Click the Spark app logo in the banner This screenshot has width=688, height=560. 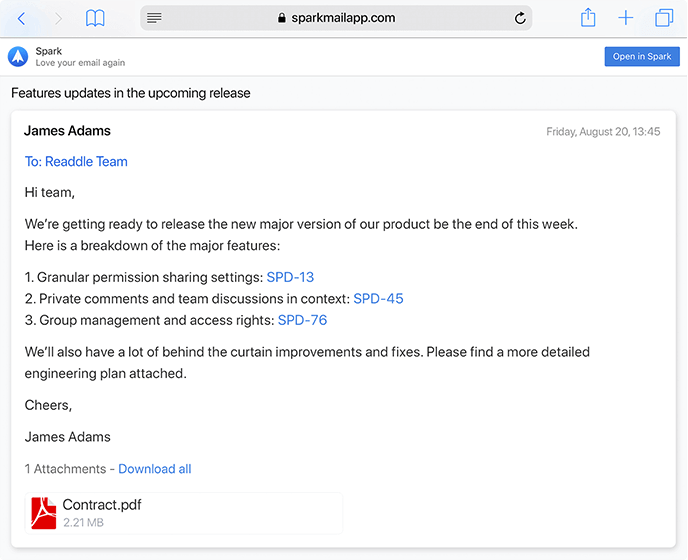tap(18, 57)
